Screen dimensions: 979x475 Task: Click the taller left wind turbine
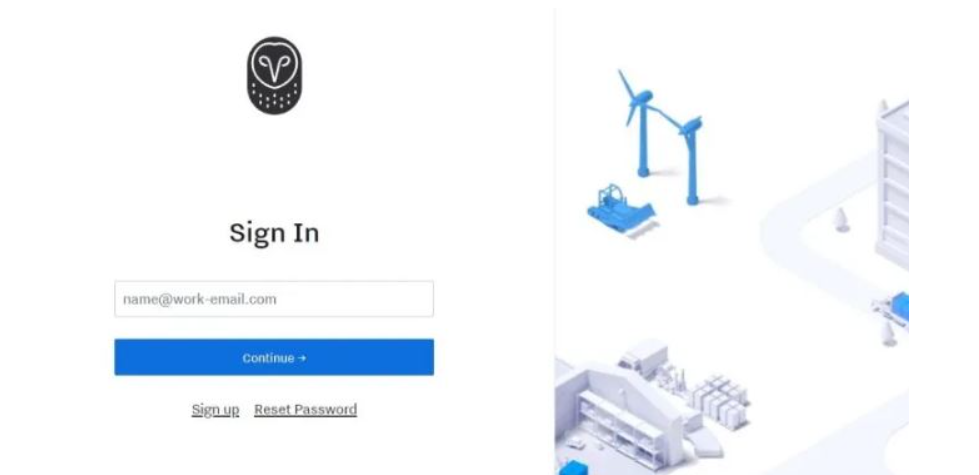[638, 122]
